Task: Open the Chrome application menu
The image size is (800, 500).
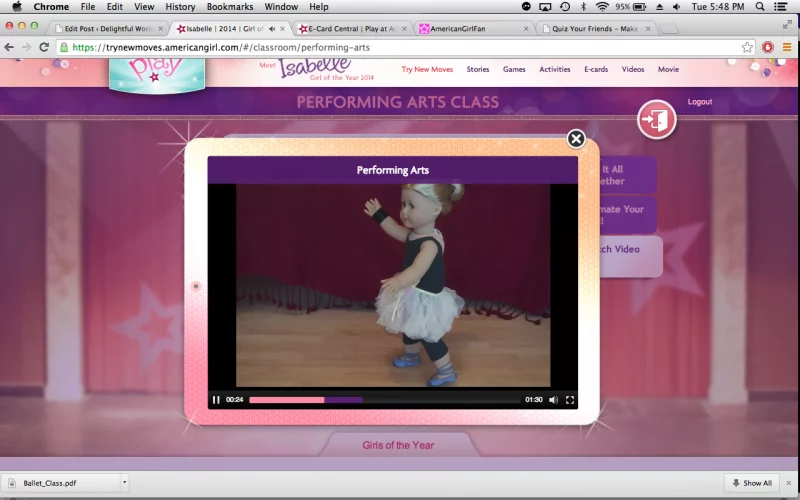Action: point(51,7)
